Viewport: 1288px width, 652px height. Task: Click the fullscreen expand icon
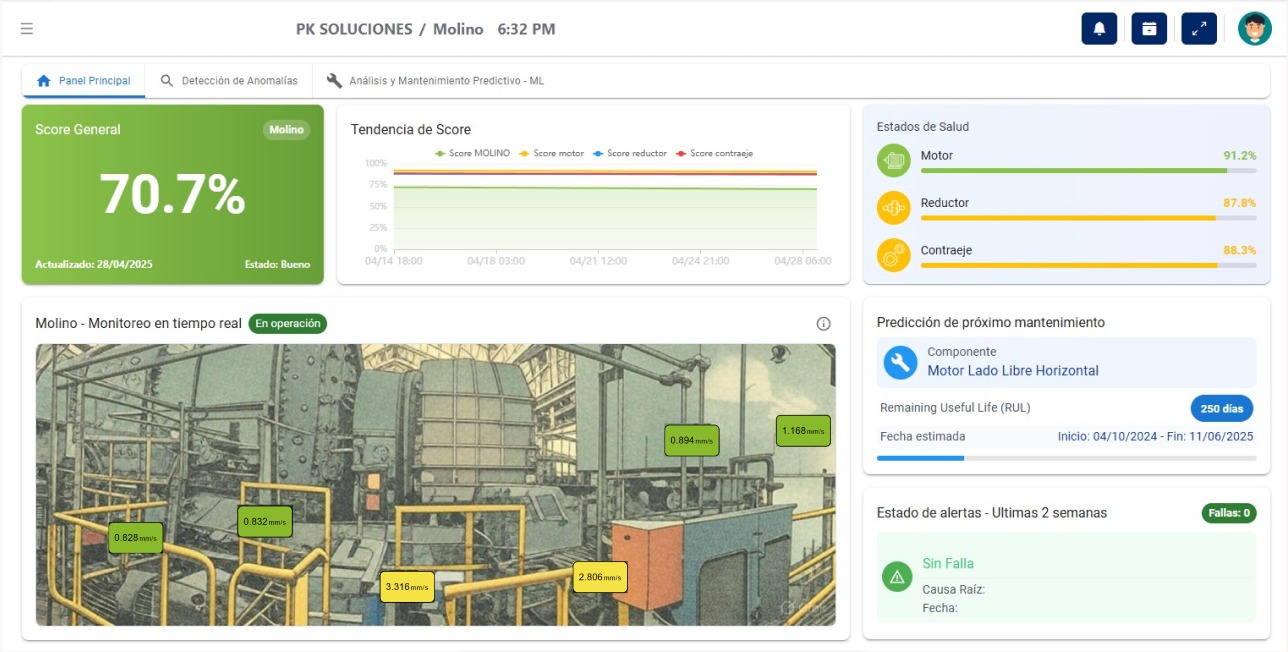tap(1199, 28)
